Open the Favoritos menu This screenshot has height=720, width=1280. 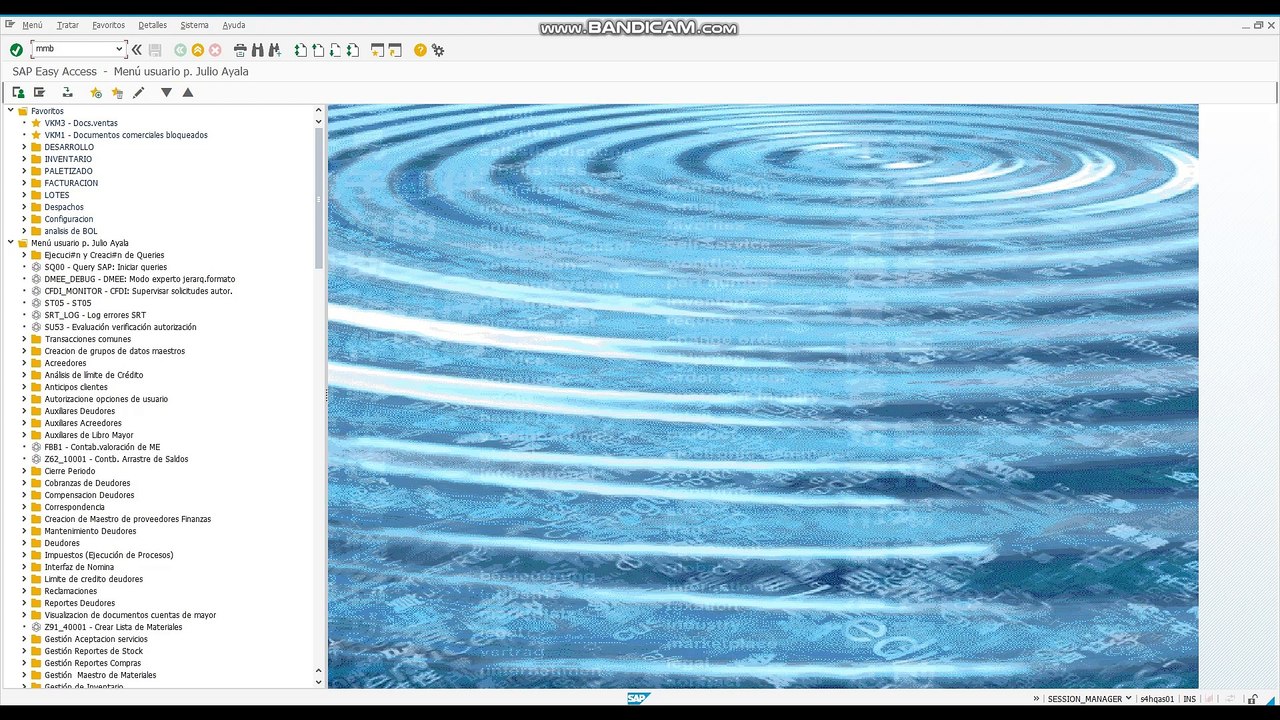(x=108, y=25)
